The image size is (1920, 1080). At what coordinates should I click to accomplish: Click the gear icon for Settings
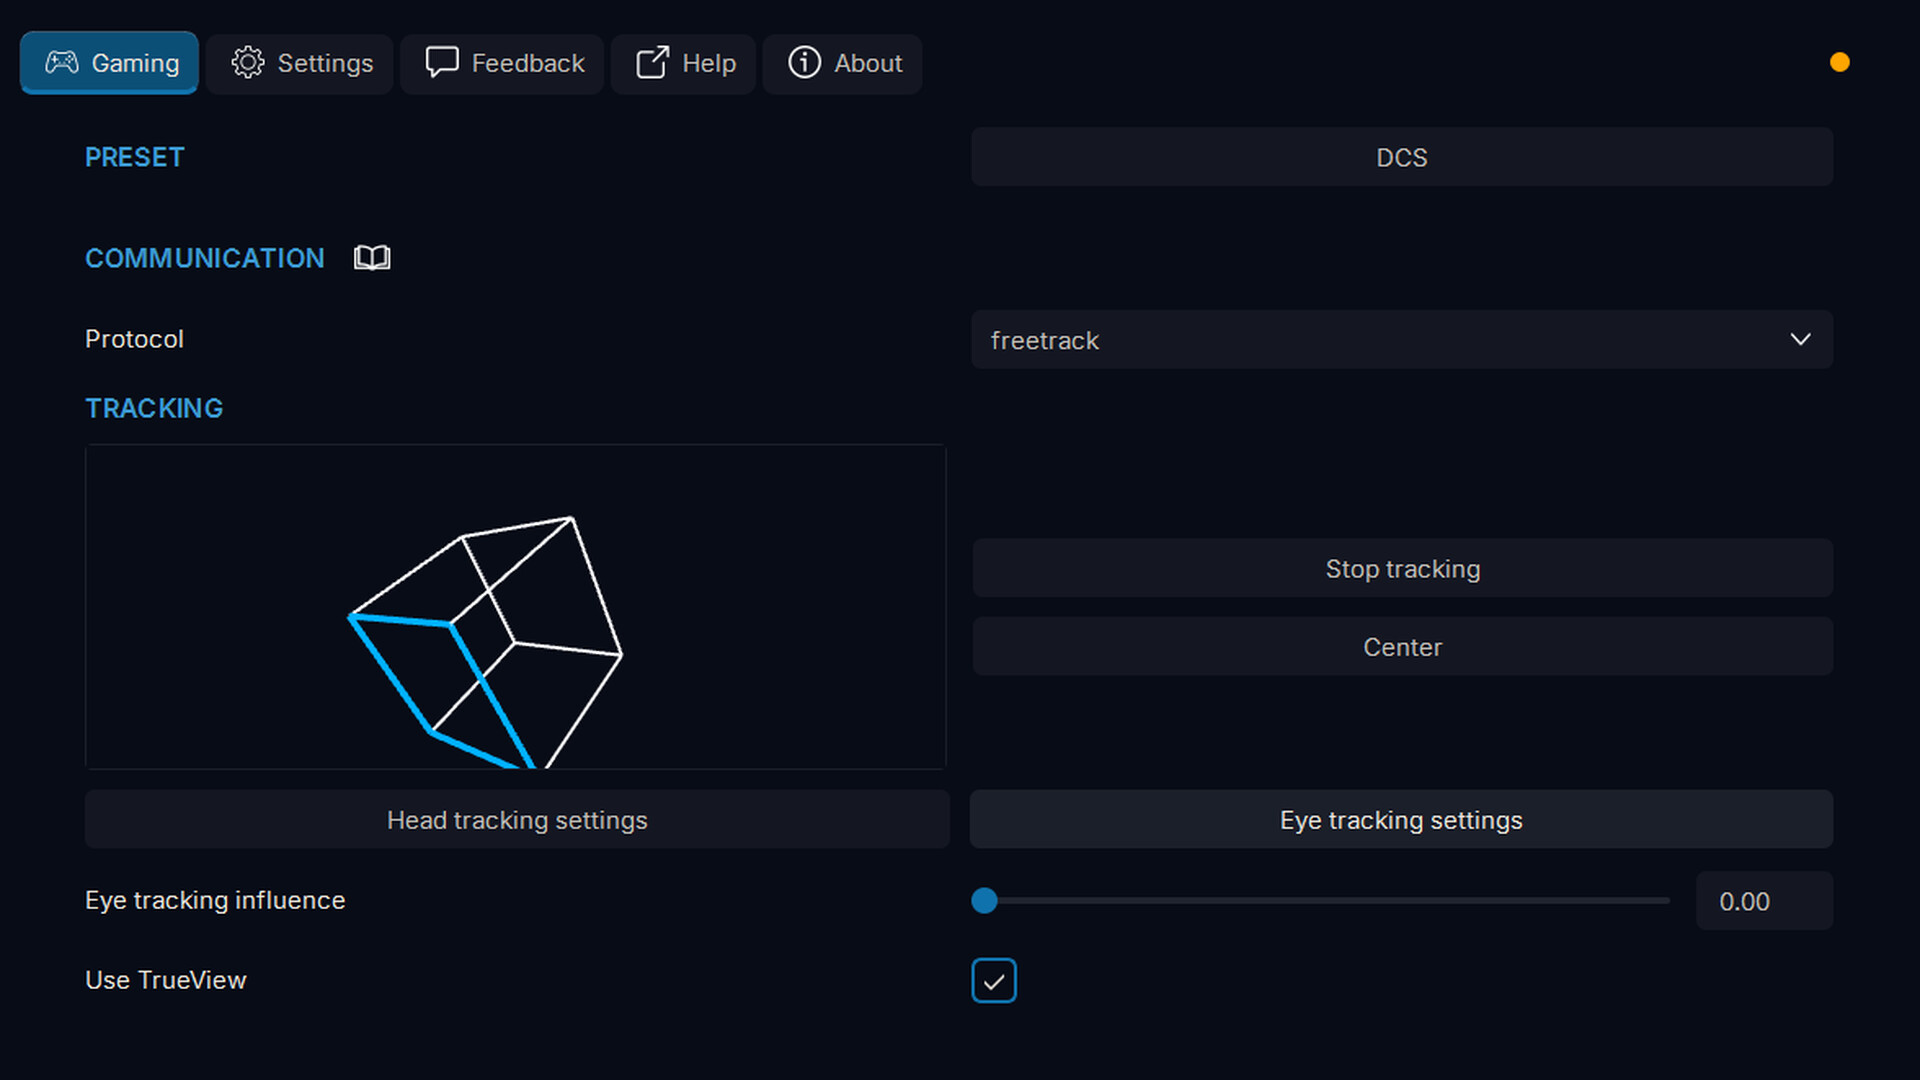tap(248, 63)
